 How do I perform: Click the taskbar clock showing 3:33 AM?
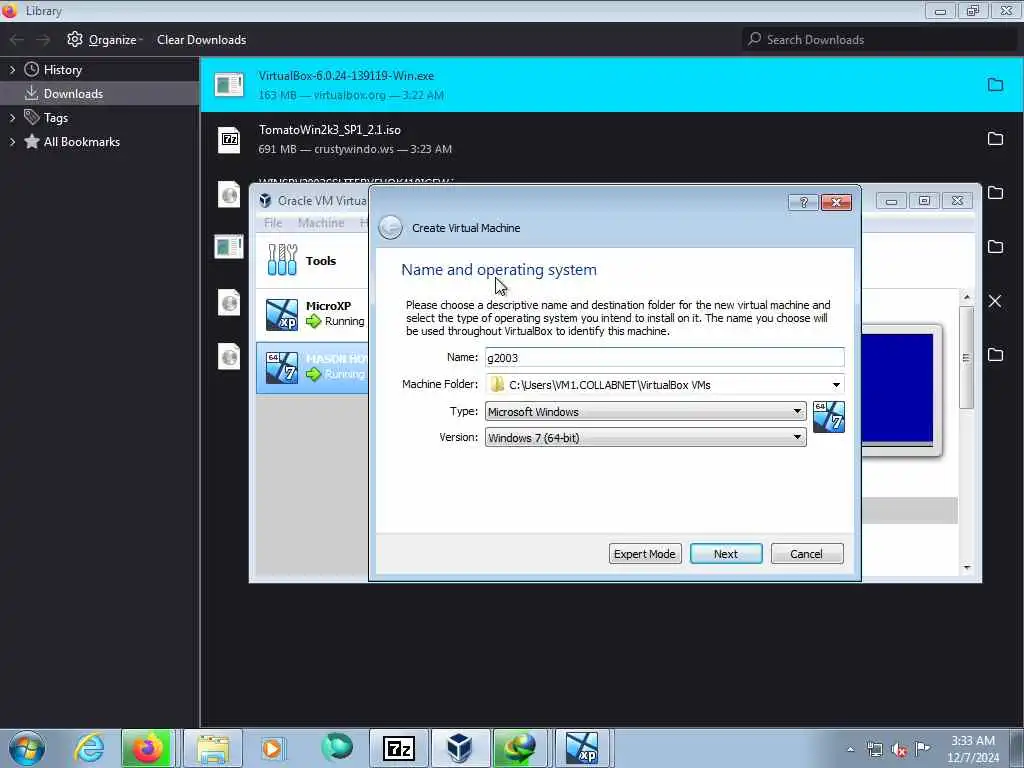click(973, 749)
